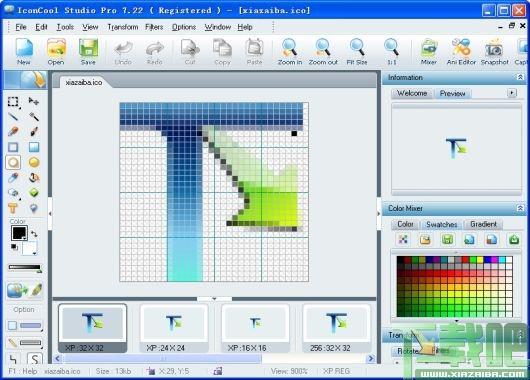Click the Information tabs scroll arrow
This screenshot has height=380, width=530.
[512, 93]
